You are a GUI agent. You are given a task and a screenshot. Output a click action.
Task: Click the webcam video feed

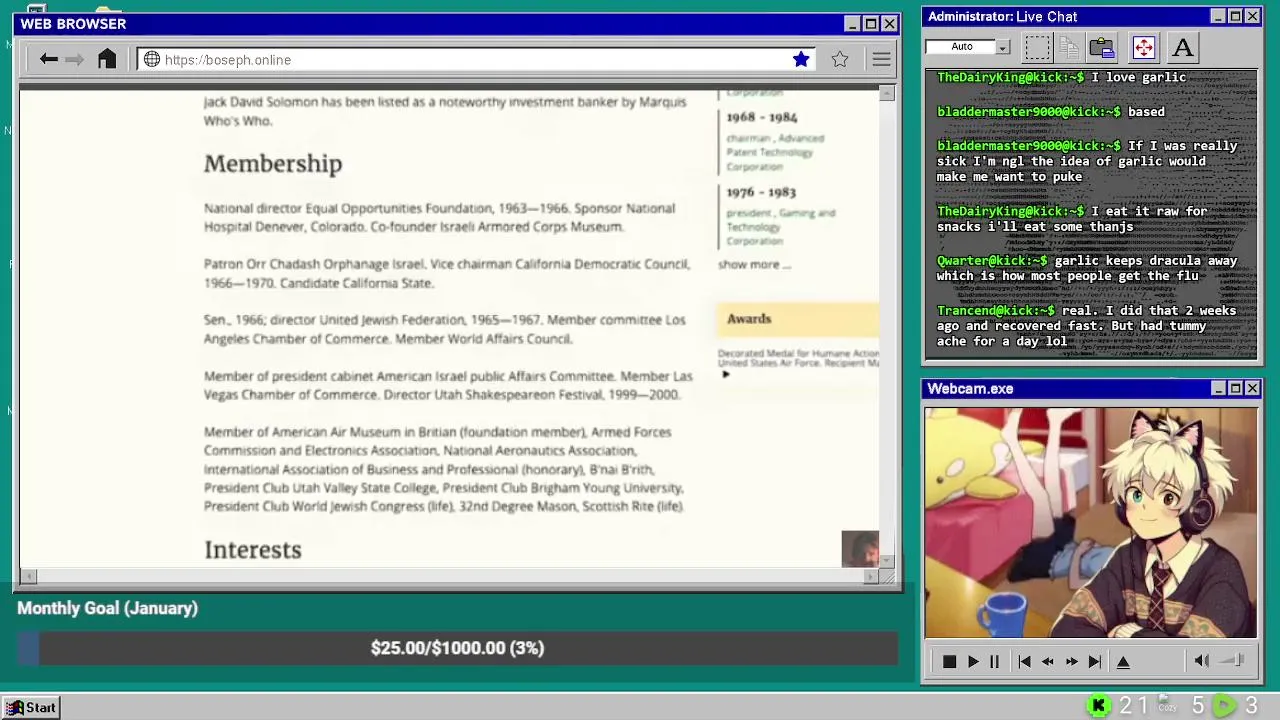pyautogui.click(x=1090, y=522)
